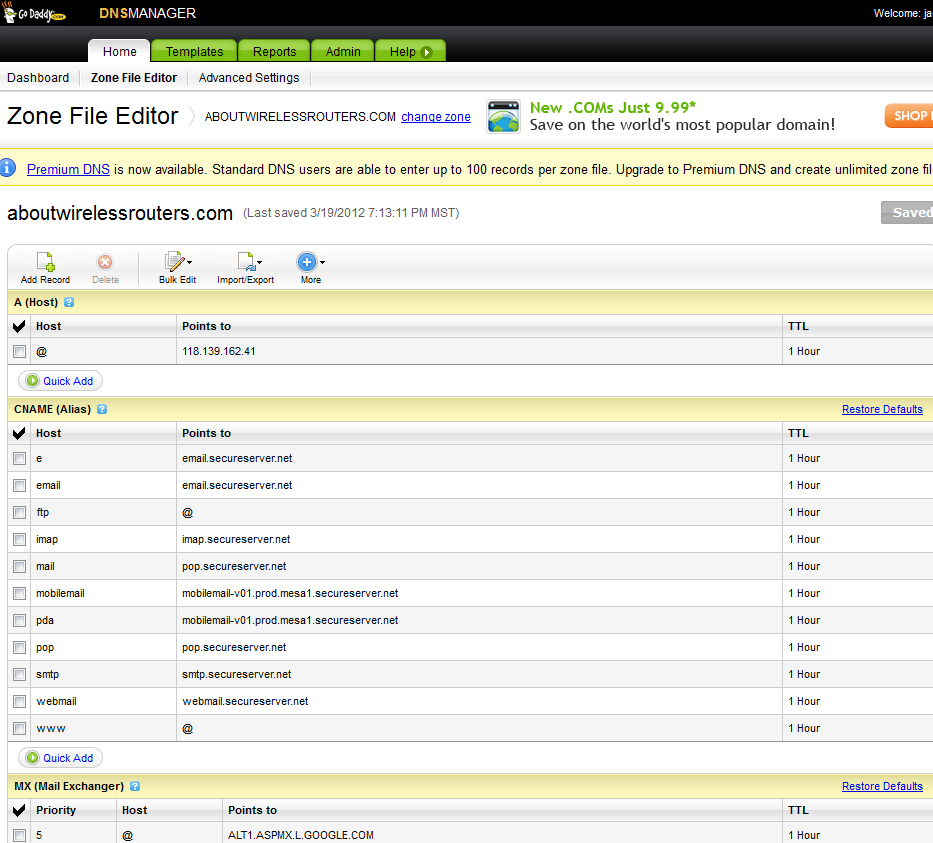The width and height of the screenshot is (933, 843).
Task: Go to the Admin tab
Action: [343, 51]
